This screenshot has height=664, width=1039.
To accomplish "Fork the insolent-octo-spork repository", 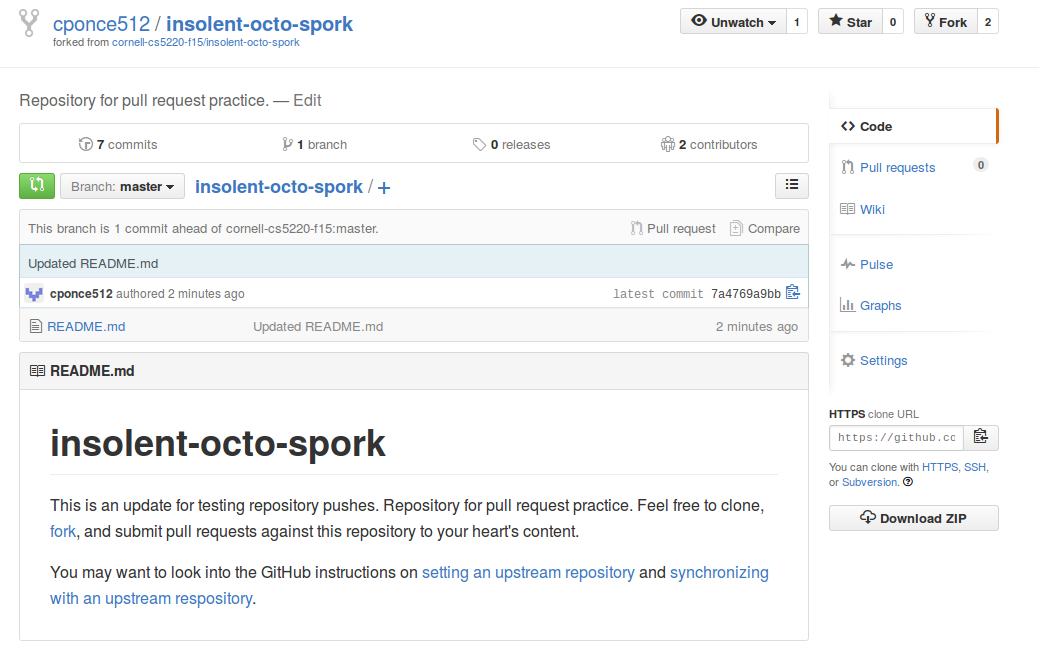I will click(x=946, y=22).
